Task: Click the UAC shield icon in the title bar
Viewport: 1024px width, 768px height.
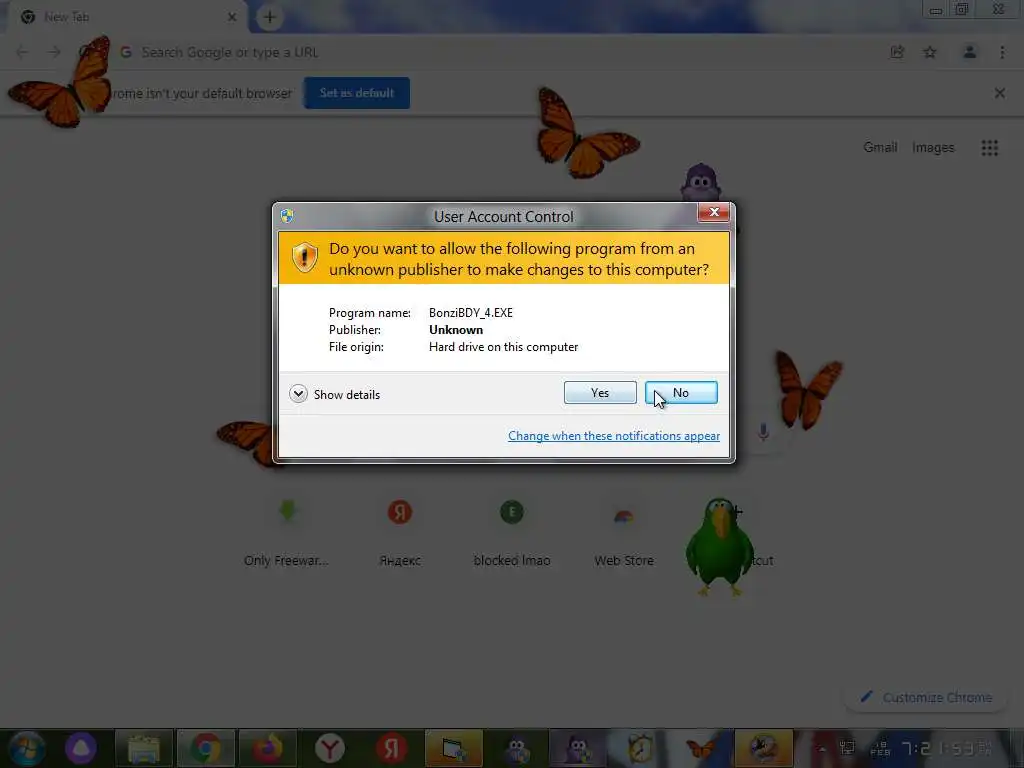Action: pyautogui.click(x=287, y=216)
